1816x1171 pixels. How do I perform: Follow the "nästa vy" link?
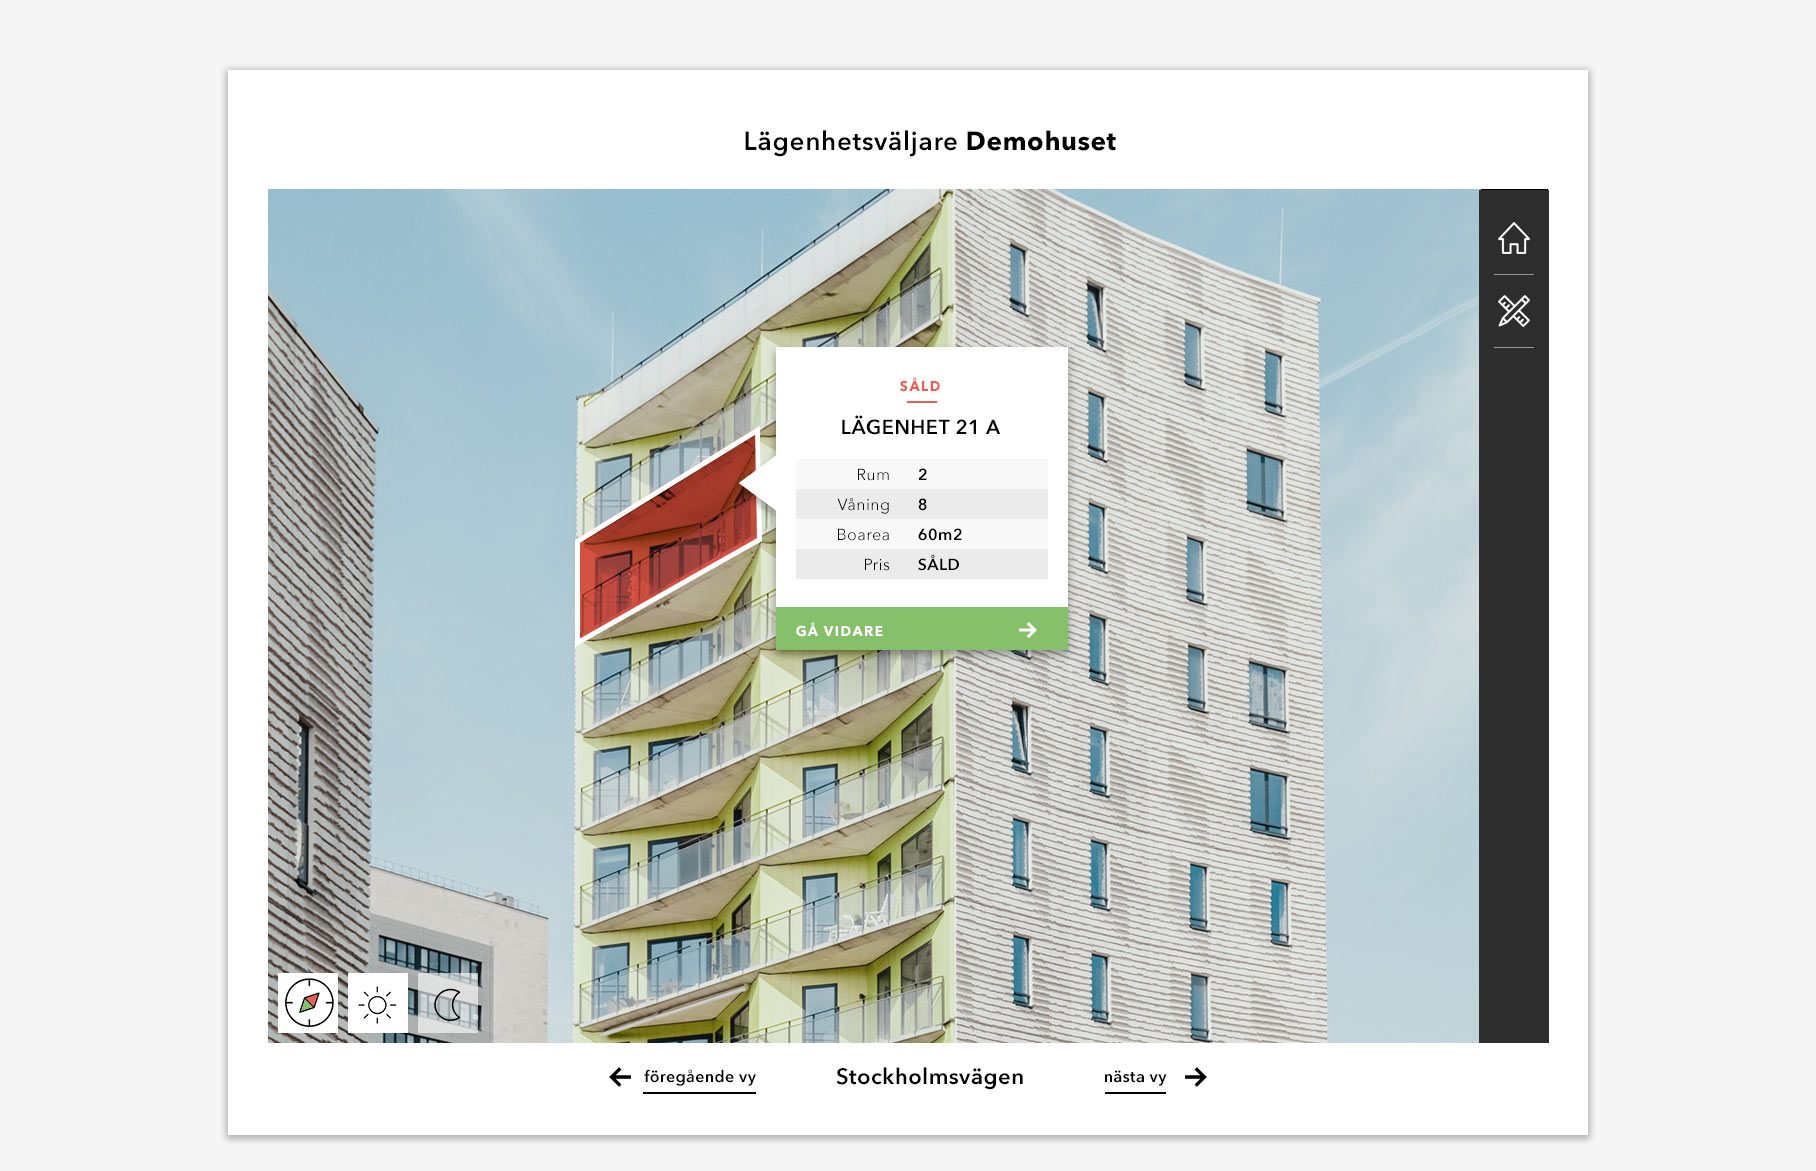click(1135, 1077)
